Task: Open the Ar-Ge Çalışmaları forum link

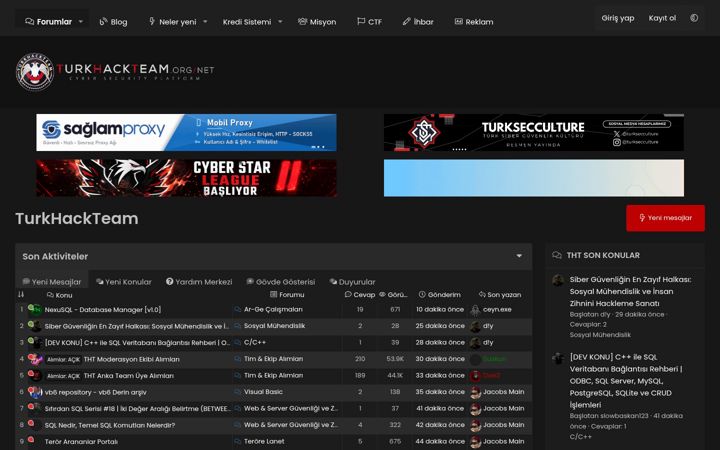Action: (x=273, y=309)
